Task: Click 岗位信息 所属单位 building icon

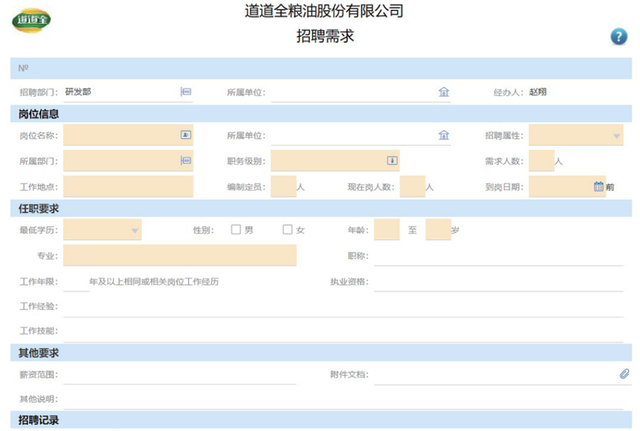Action: [x=444, y=135]
